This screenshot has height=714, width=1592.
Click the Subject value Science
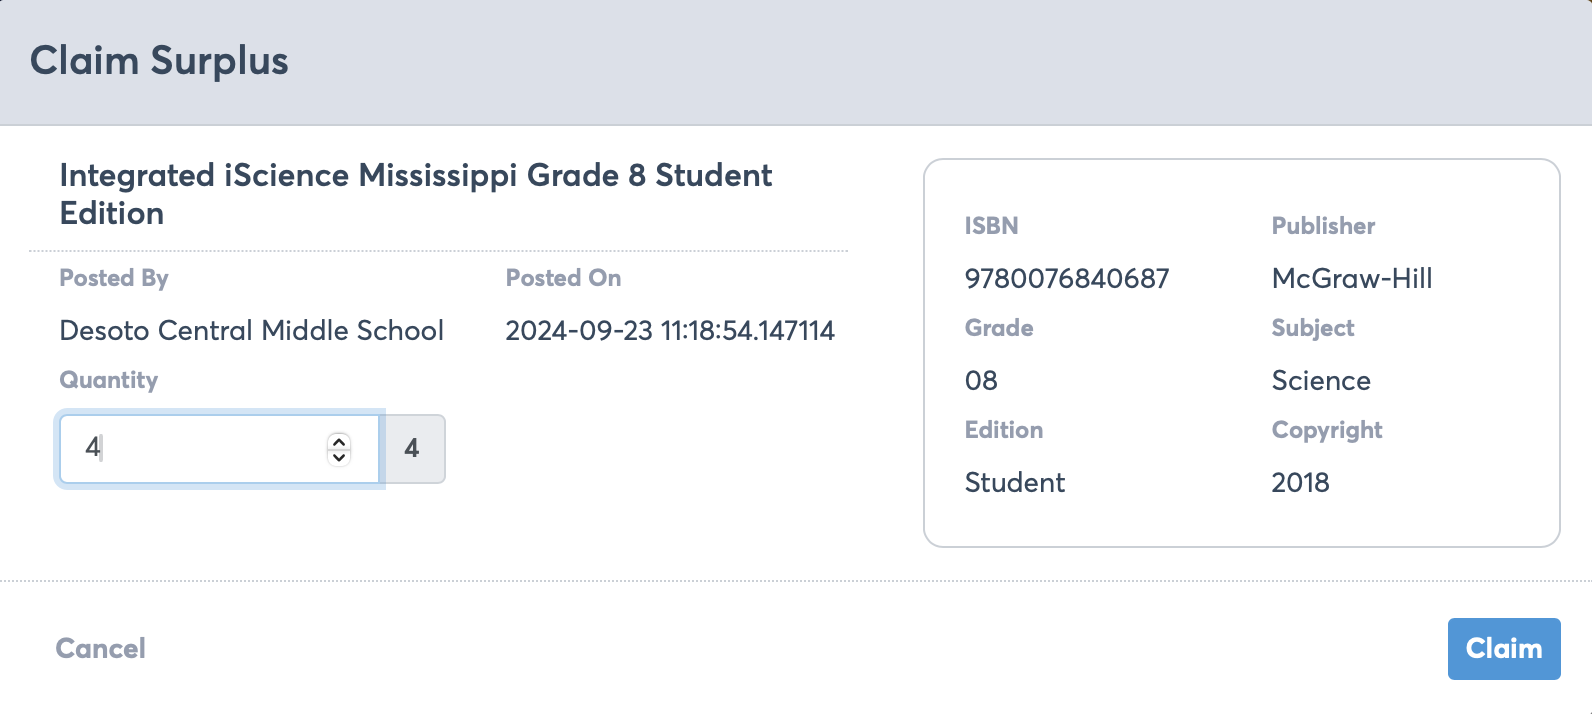tap(1321, 380)
